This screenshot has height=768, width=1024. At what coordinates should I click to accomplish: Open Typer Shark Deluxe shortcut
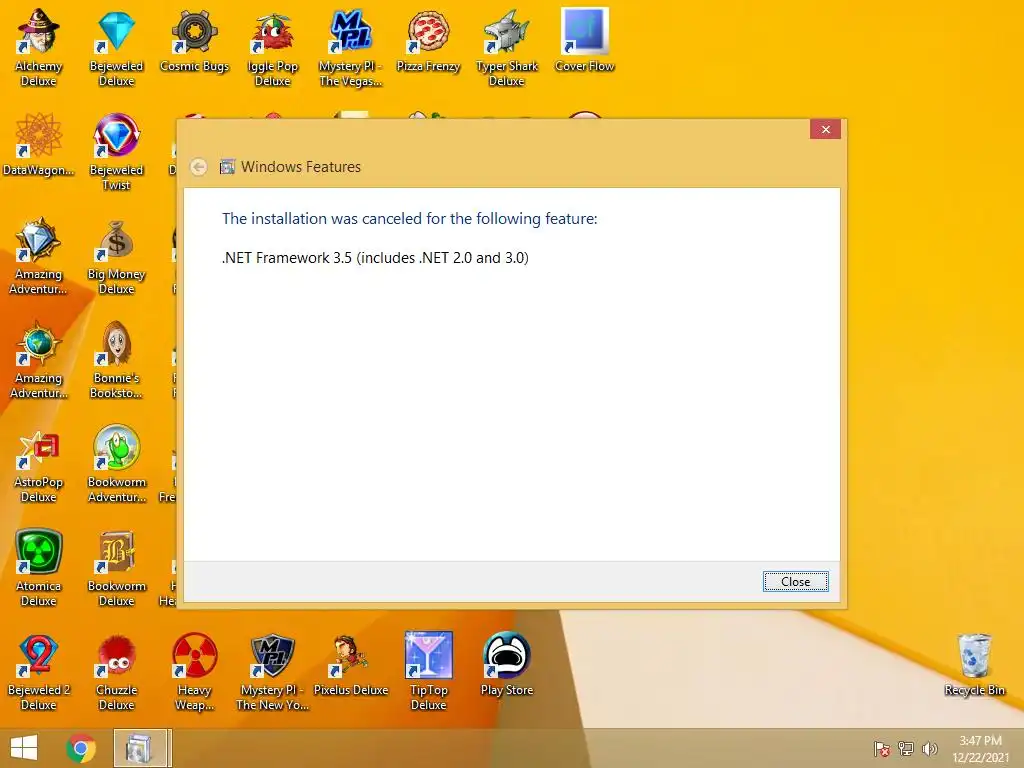507,47
